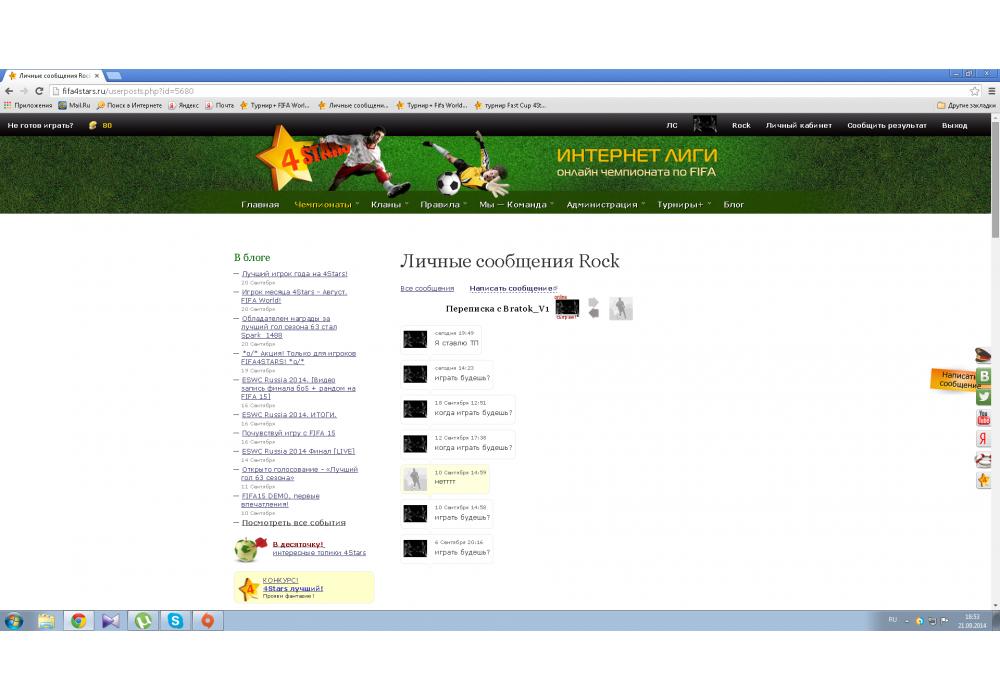Open the new tab button in Chrome
Image resolution: width=1000 pixels, height=700 pixels.
pos(114,76)
